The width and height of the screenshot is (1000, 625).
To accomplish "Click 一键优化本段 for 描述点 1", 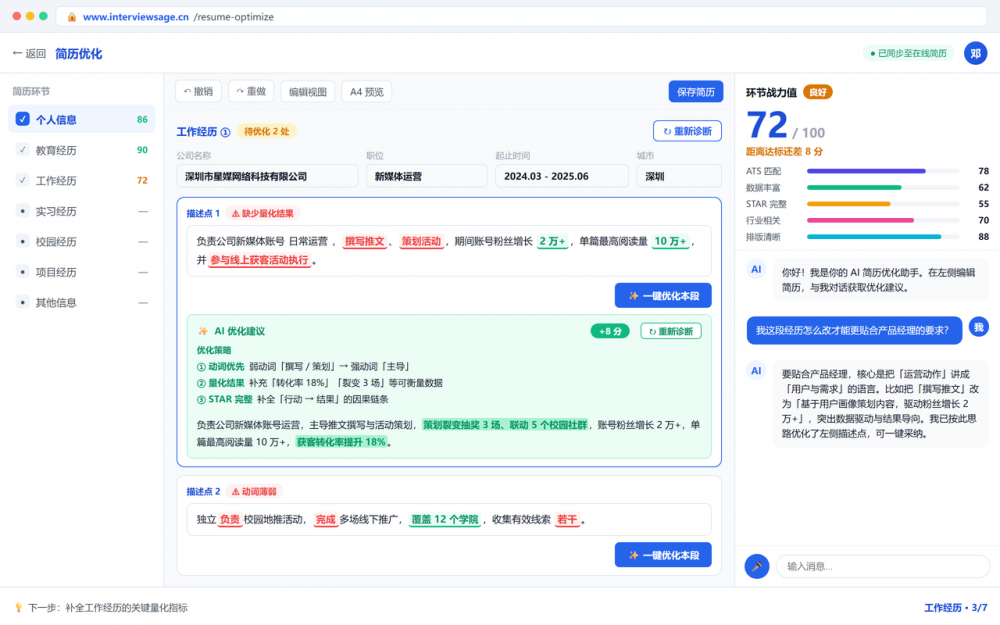I will point(663,296).
